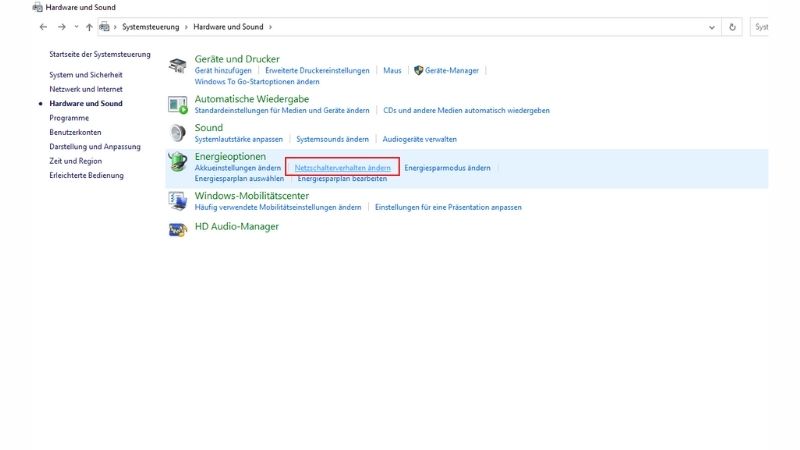Open Zeit und Region in sidebar
800x450 pixels.
pos(76,161)
